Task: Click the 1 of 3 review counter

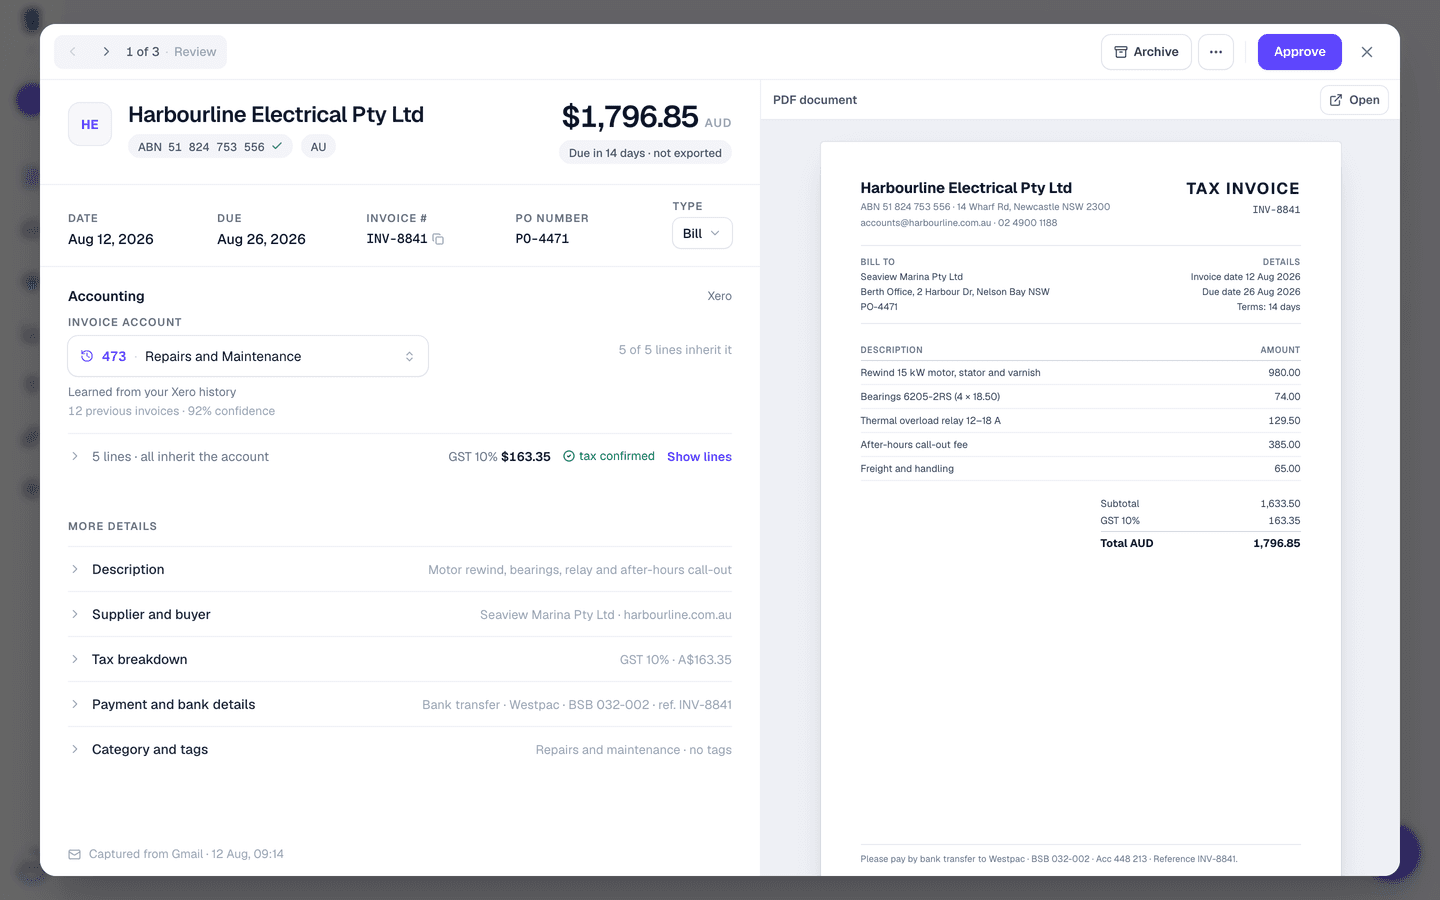Action: tap(142, 52)
